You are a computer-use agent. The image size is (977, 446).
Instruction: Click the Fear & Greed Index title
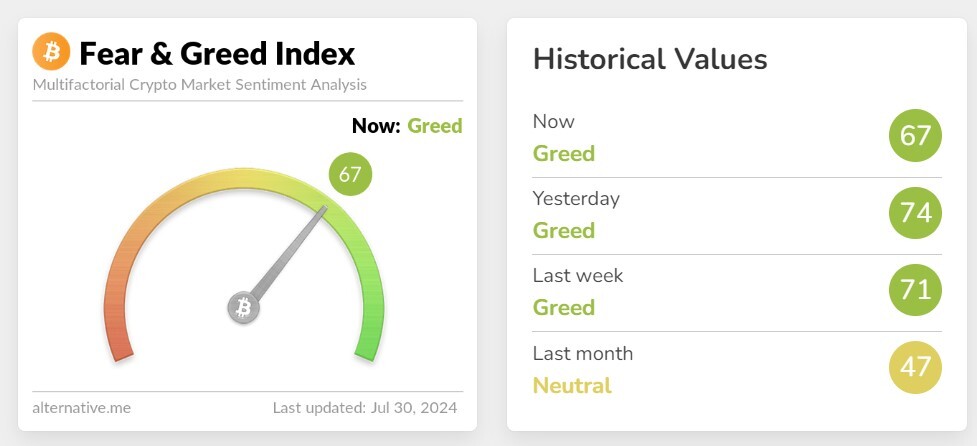[217, 54]
